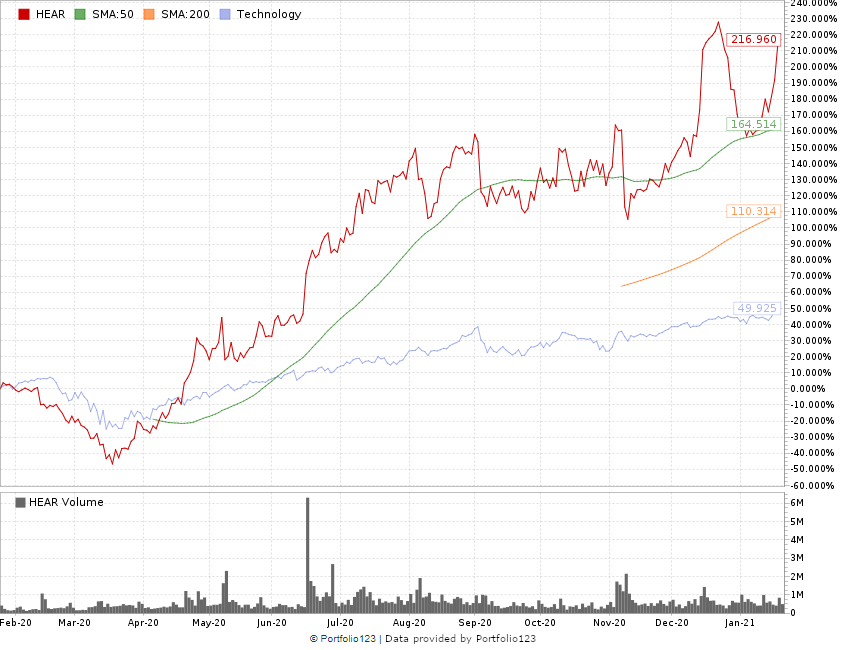Click the tallest mid-June volume spike bar
This screenshot has width=845, height=650.
308,555
